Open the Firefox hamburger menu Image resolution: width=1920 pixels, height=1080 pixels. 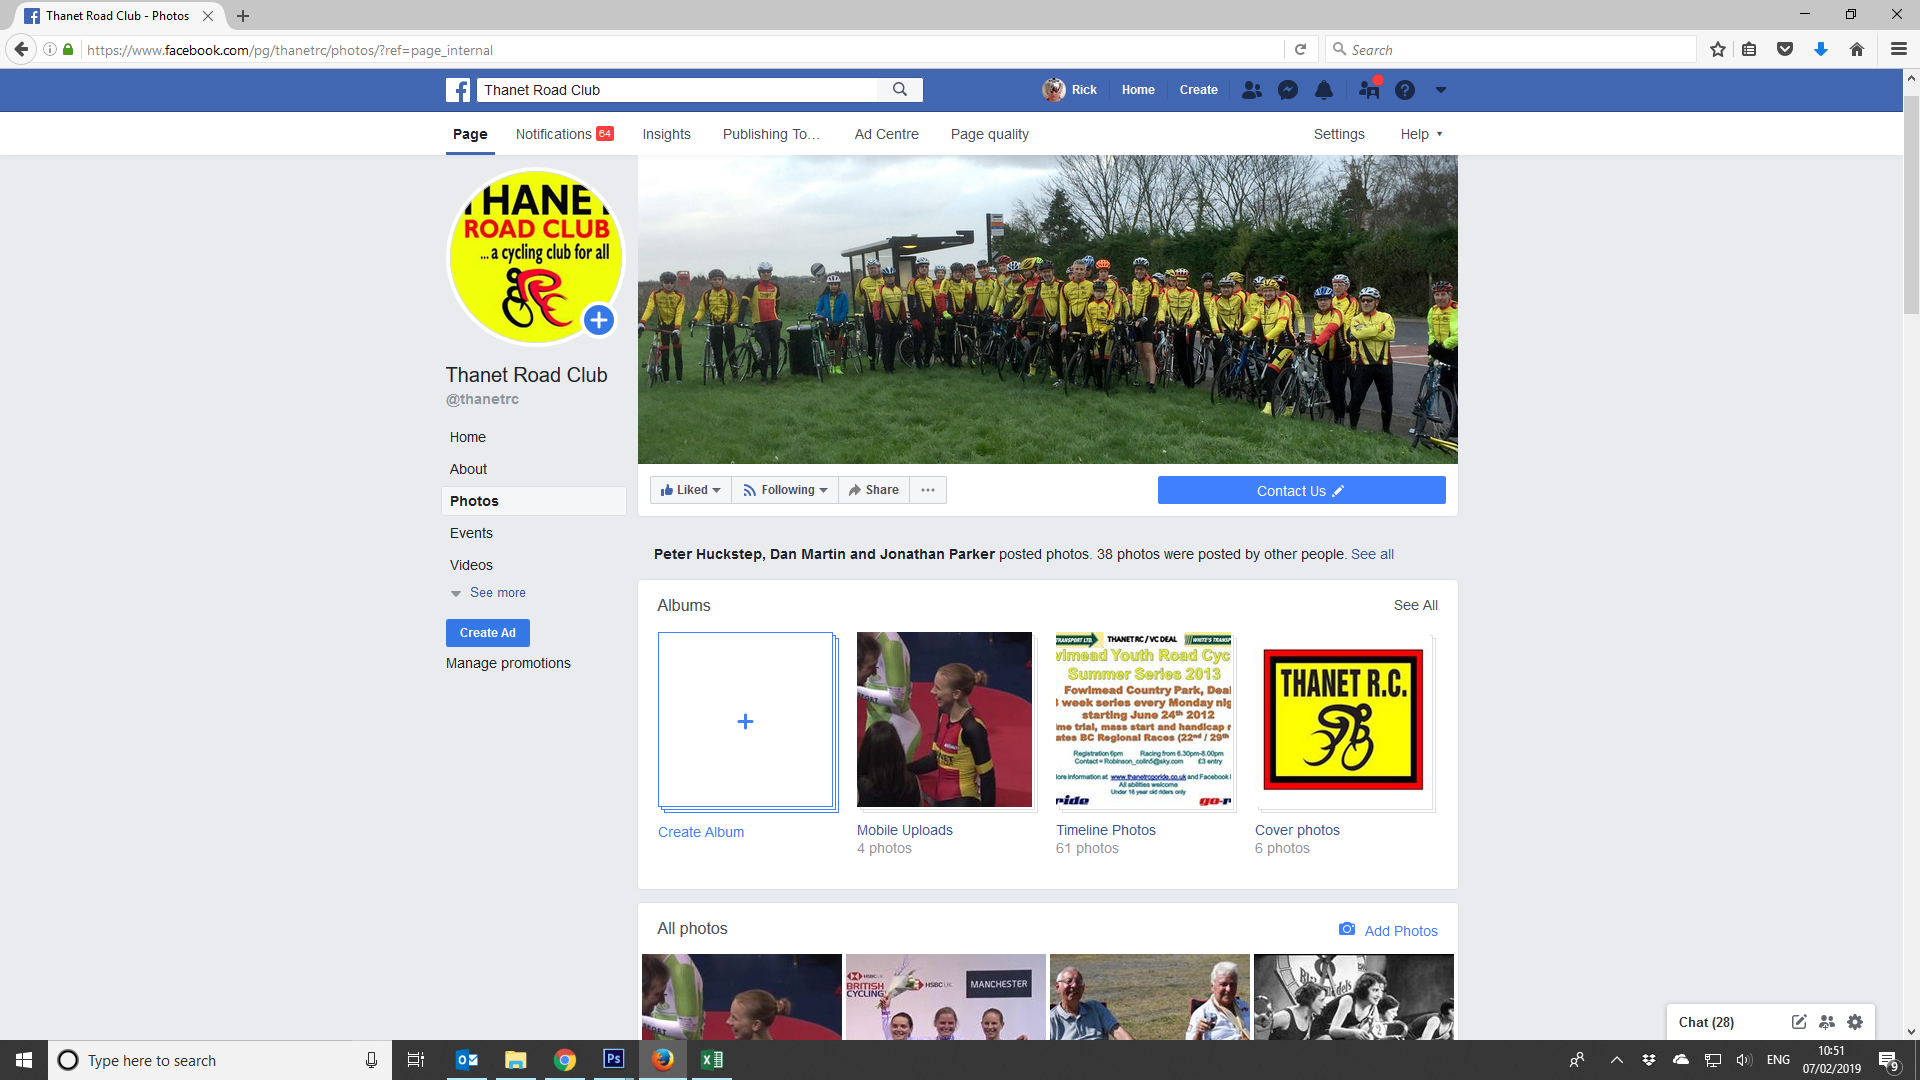(x=1899, y=49)
